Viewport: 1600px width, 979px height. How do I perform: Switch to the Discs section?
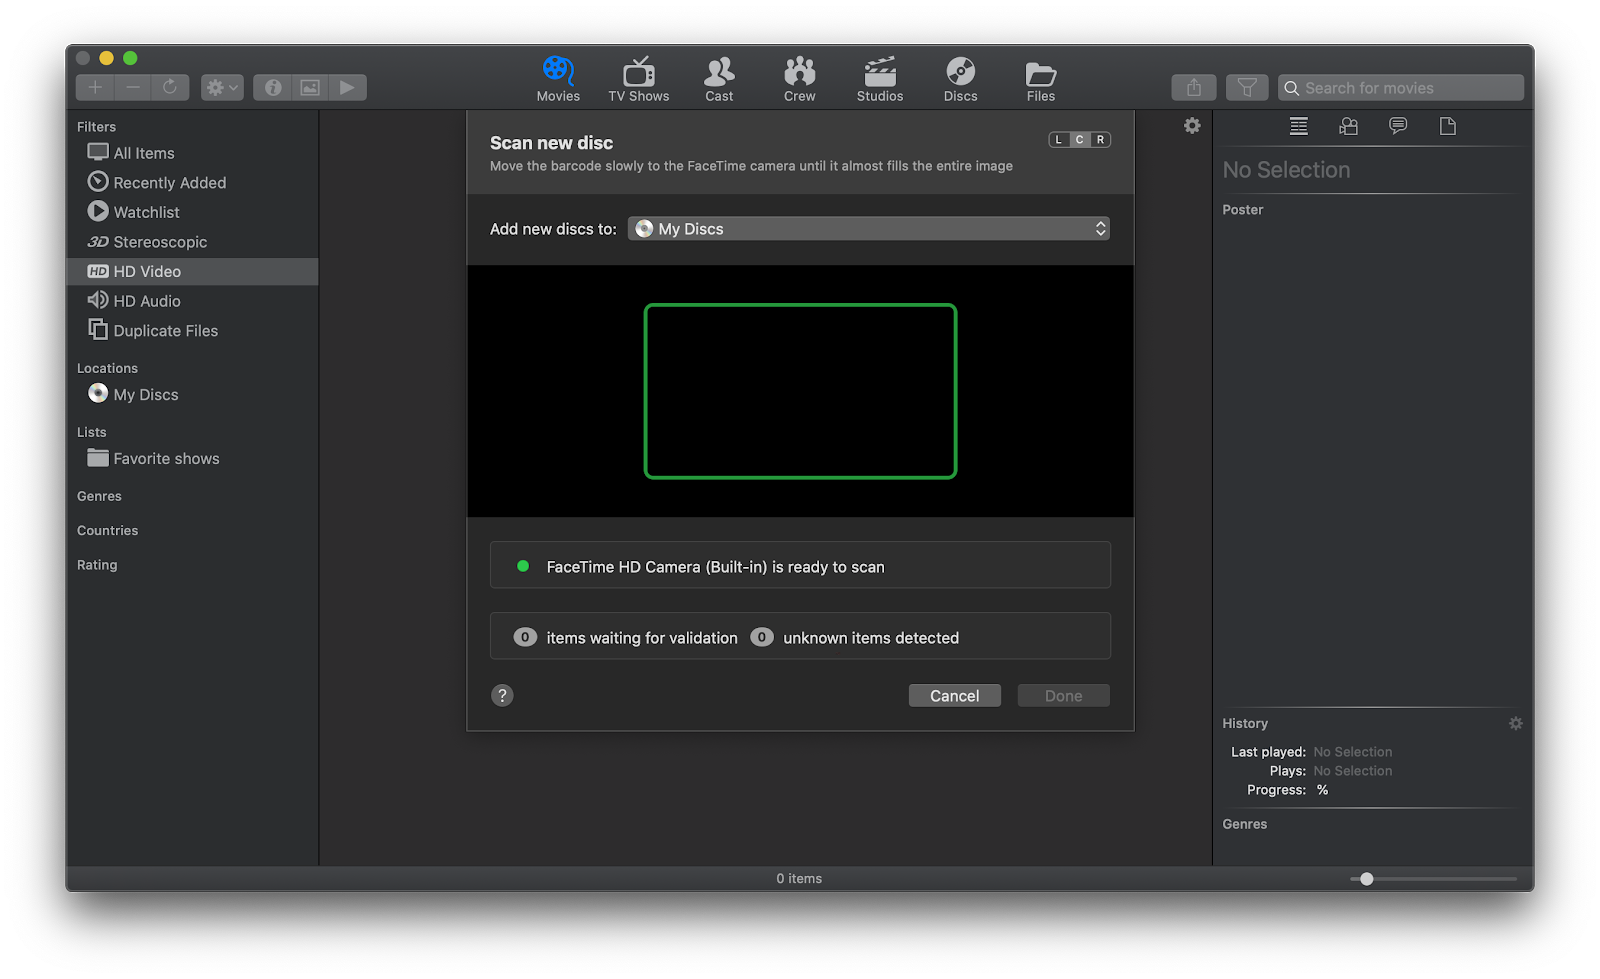point(961,80)
